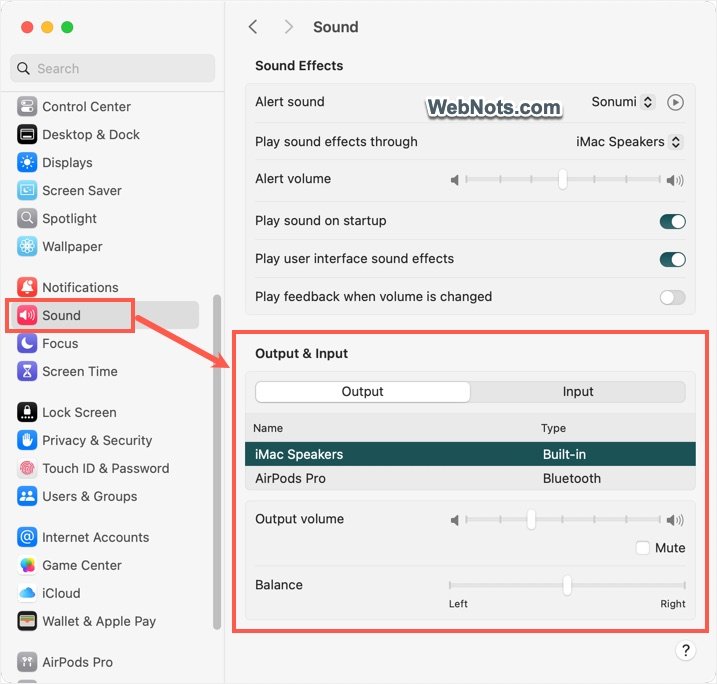Click the Control Center sidebar icon
The height and width of the screenshot is (684, 717).
coord(27,107)
